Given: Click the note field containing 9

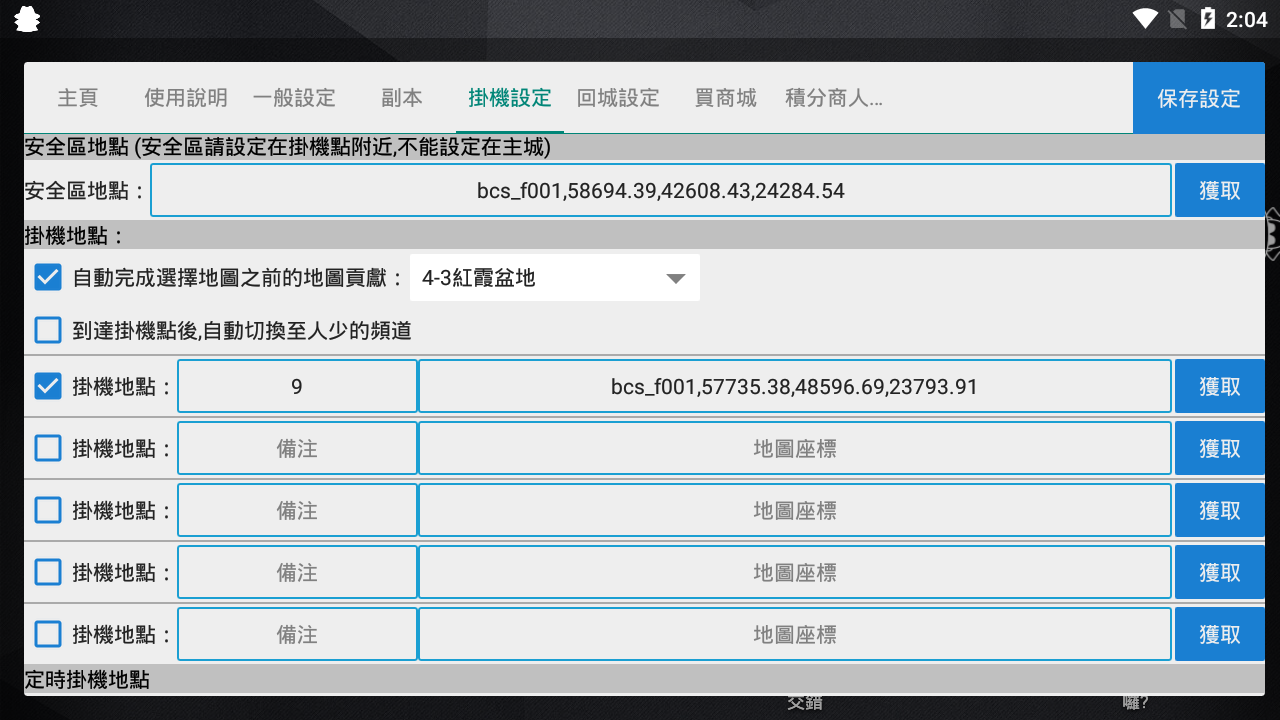Looking at the screenshot, I should pos(297,386).
